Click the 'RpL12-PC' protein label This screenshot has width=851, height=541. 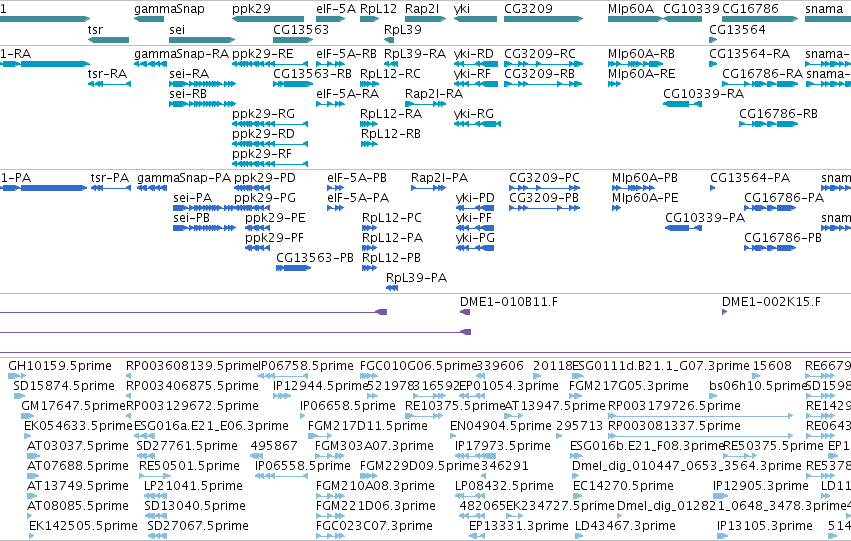(x=391, y=218)
